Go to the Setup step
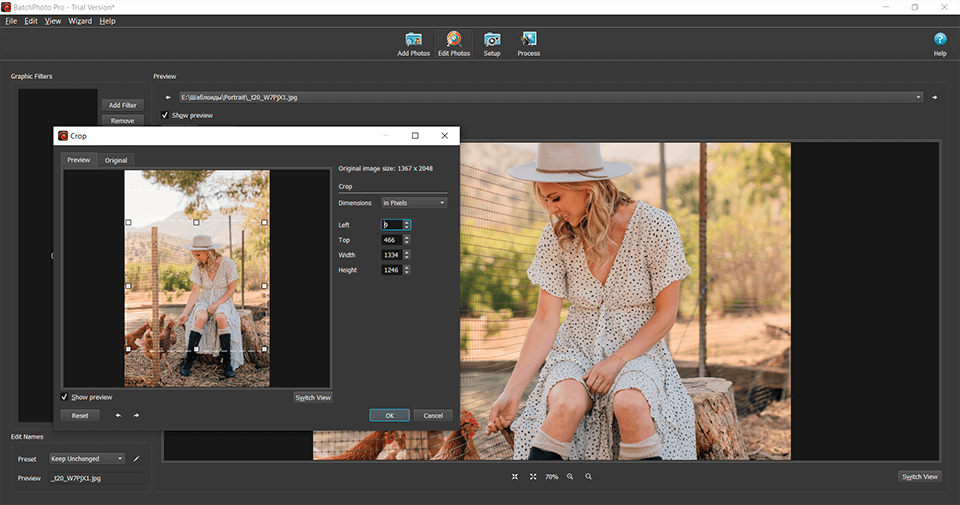 (x=492, y=44)
